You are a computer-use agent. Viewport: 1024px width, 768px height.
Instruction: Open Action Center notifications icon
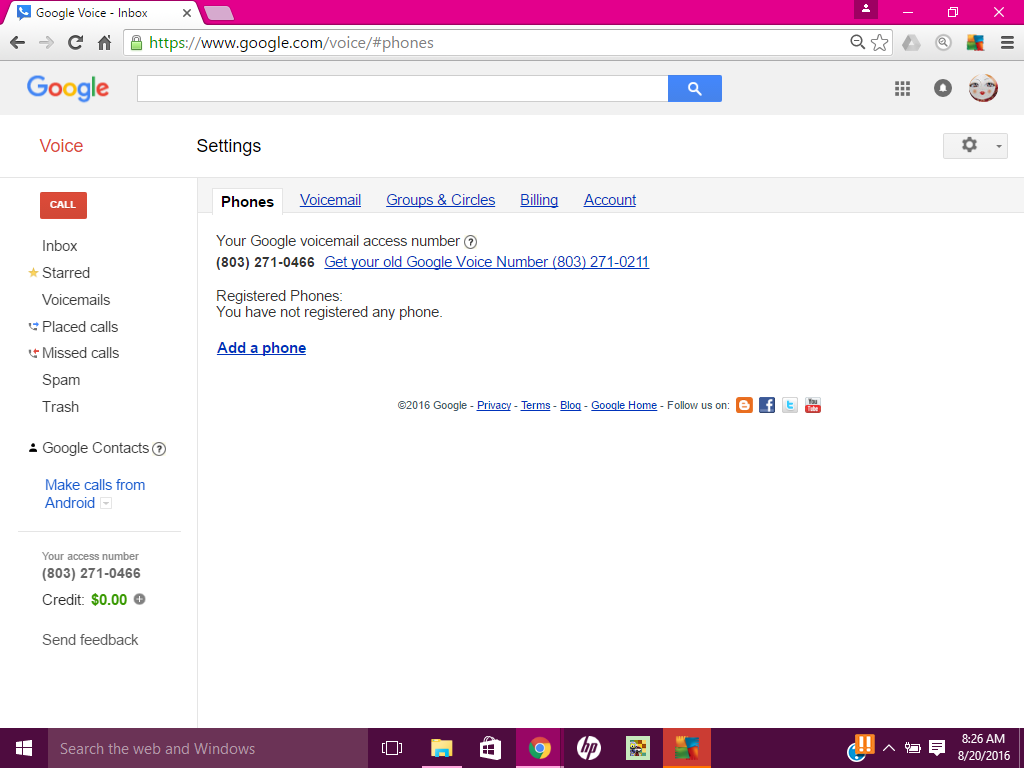[937, 748]
